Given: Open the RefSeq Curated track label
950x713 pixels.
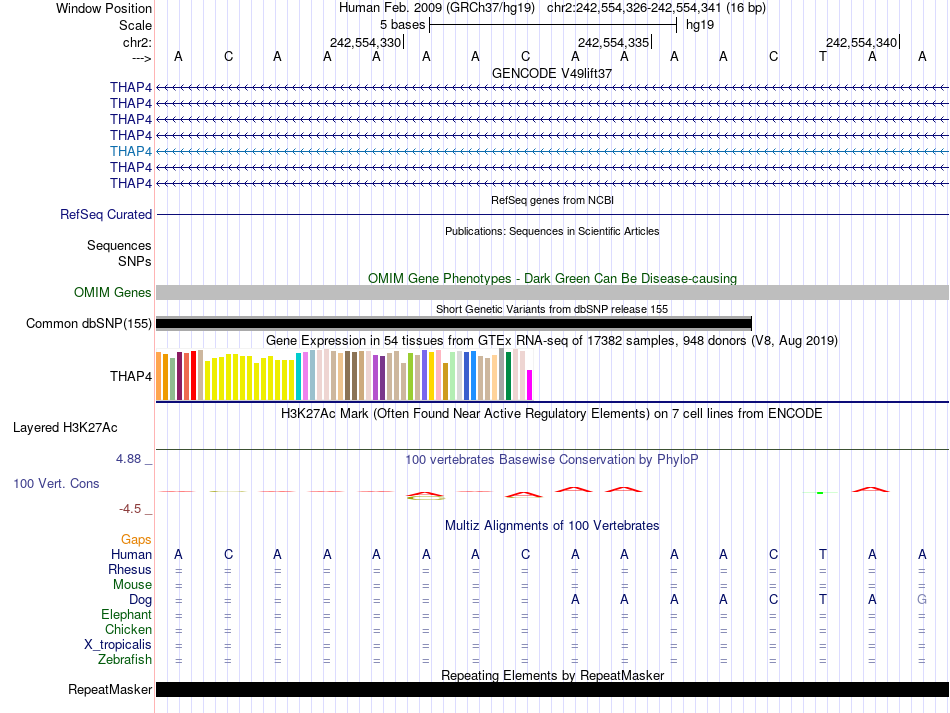Looking at the screenshot, I should (x=106, y=214).
